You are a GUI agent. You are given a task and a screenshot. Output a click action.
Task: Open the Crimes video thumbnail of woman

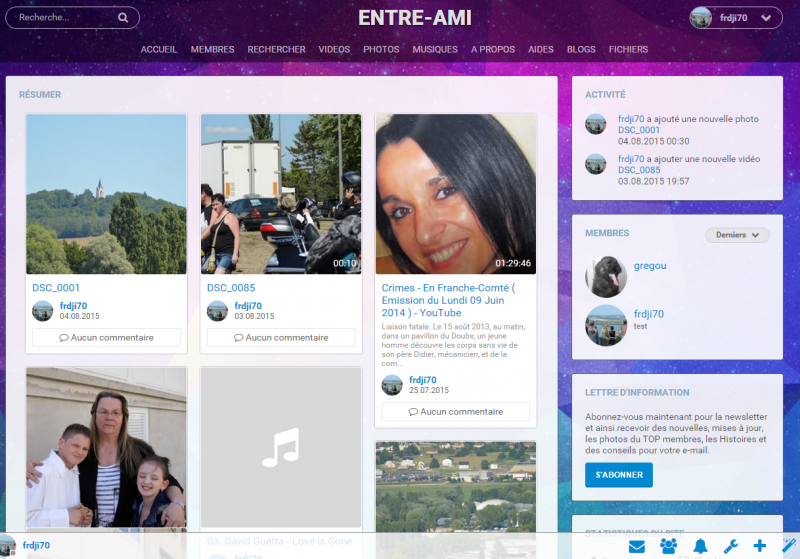(456, 194)
